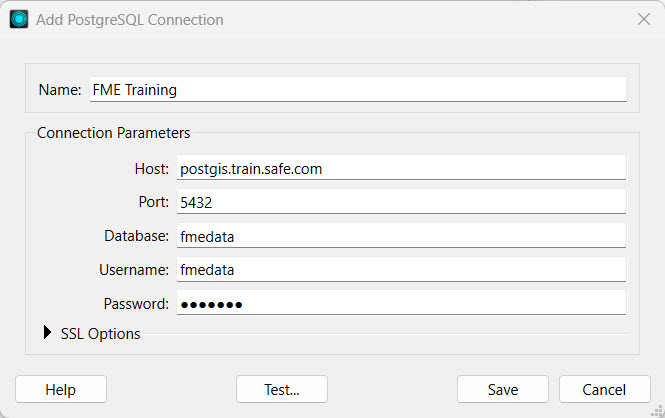The height and width of the screenshot is (418, 665).
Task: Click the masked Password field
Action: click(401, 303)
